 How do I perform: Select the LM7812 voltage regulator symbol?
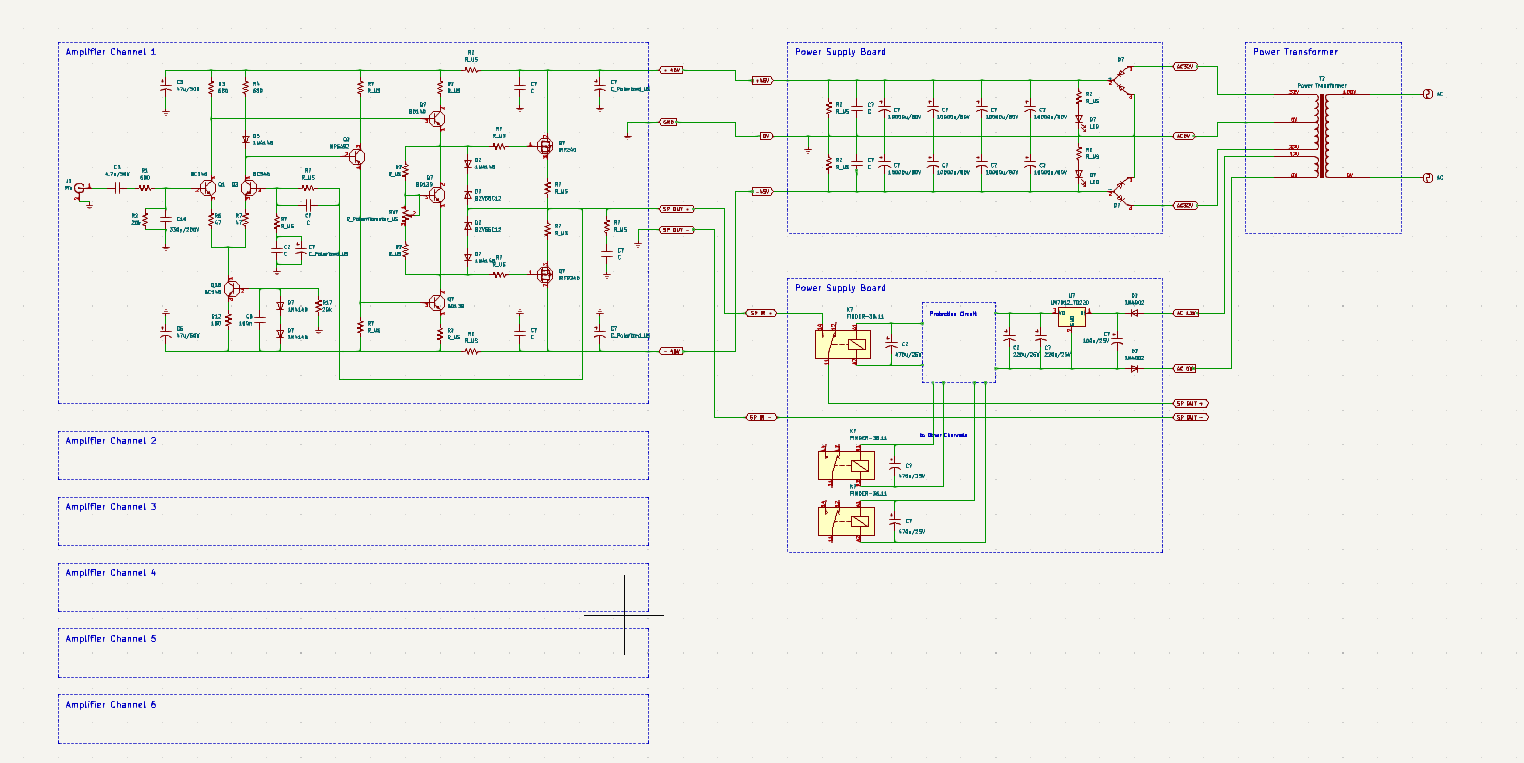1071,317
